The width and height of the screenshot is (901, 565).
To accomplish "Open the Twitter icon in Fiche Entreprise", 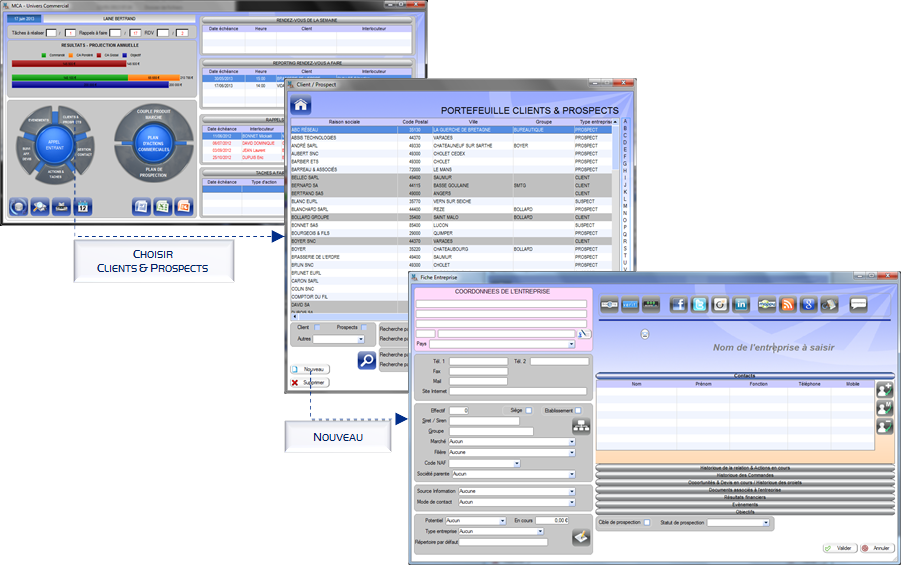I will pos(699,304).
